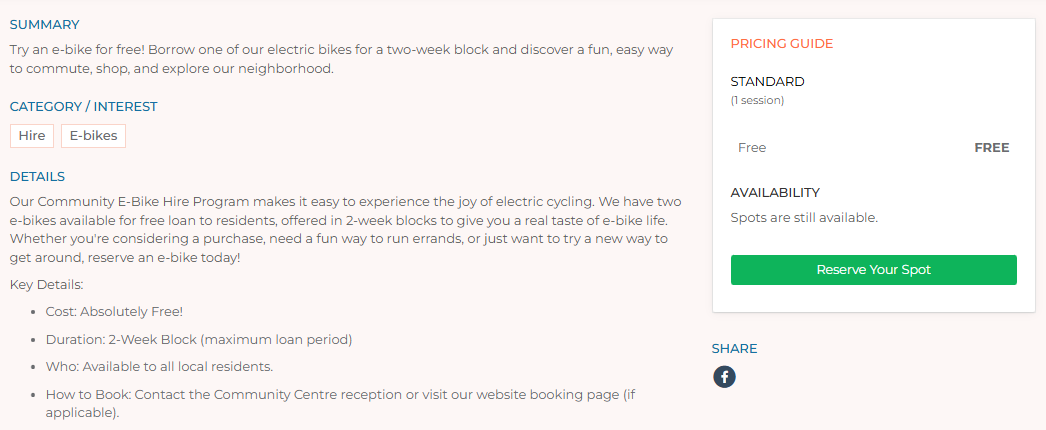
Task: Click the 'Key Details:' label
Action: (x=47, y=285)
